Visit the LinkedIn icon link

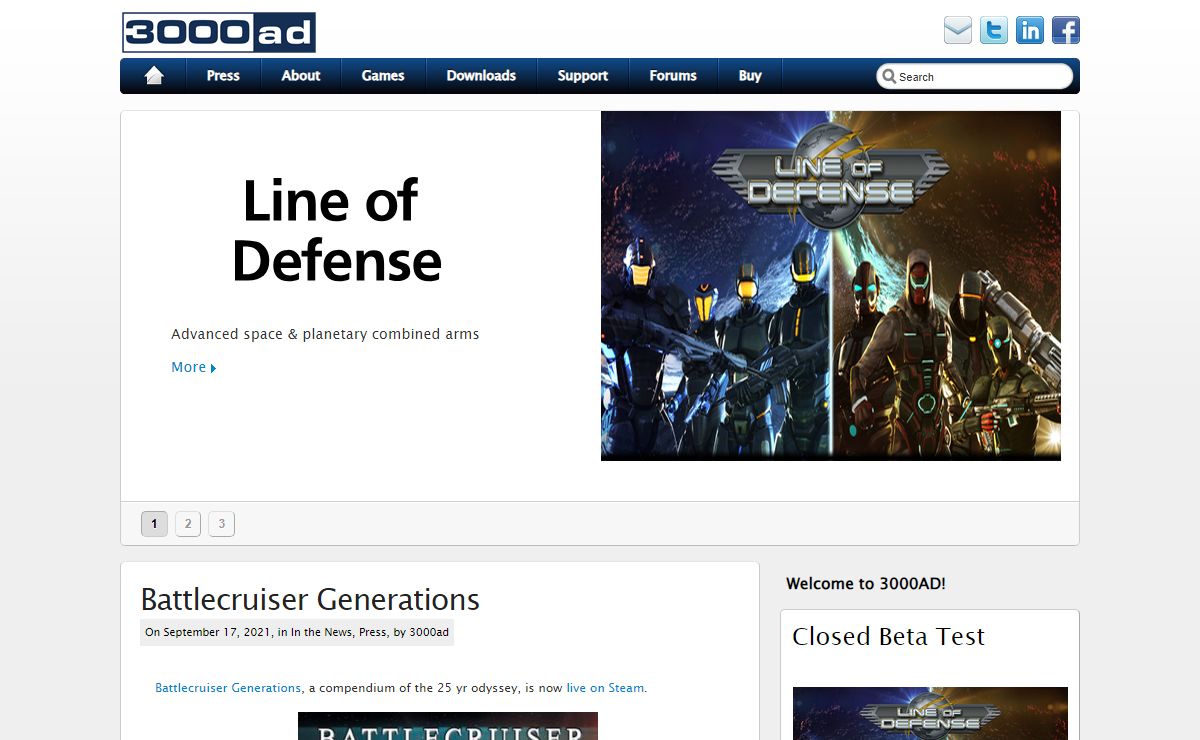click(1030, 31)
